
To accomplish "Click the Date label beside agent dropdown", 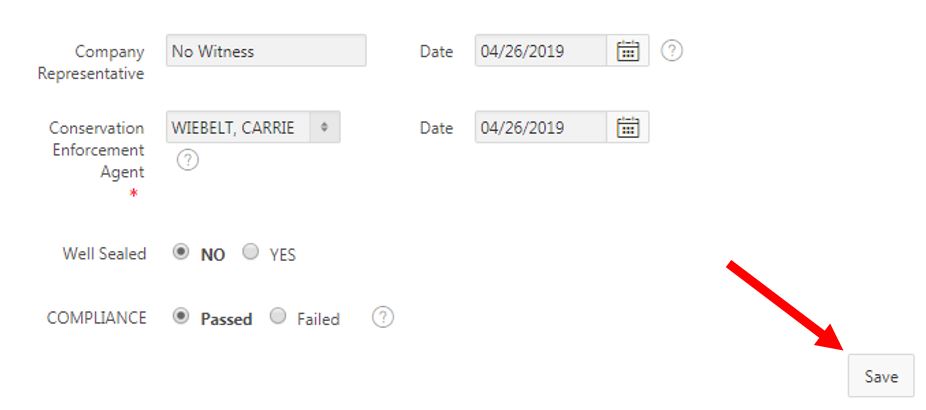I will click(x=436, y=128).
